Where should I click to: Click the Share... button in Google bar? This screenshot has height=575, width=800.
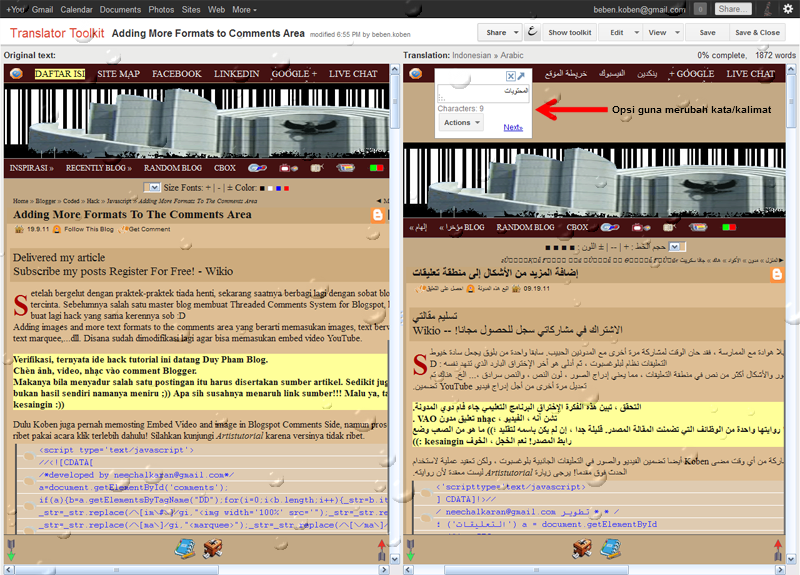733,9
